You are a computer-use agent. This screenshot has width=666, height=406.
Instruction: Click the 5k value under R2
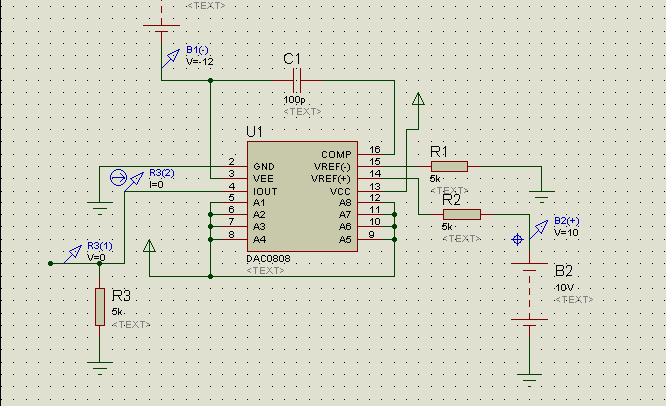tap(447, 226)
